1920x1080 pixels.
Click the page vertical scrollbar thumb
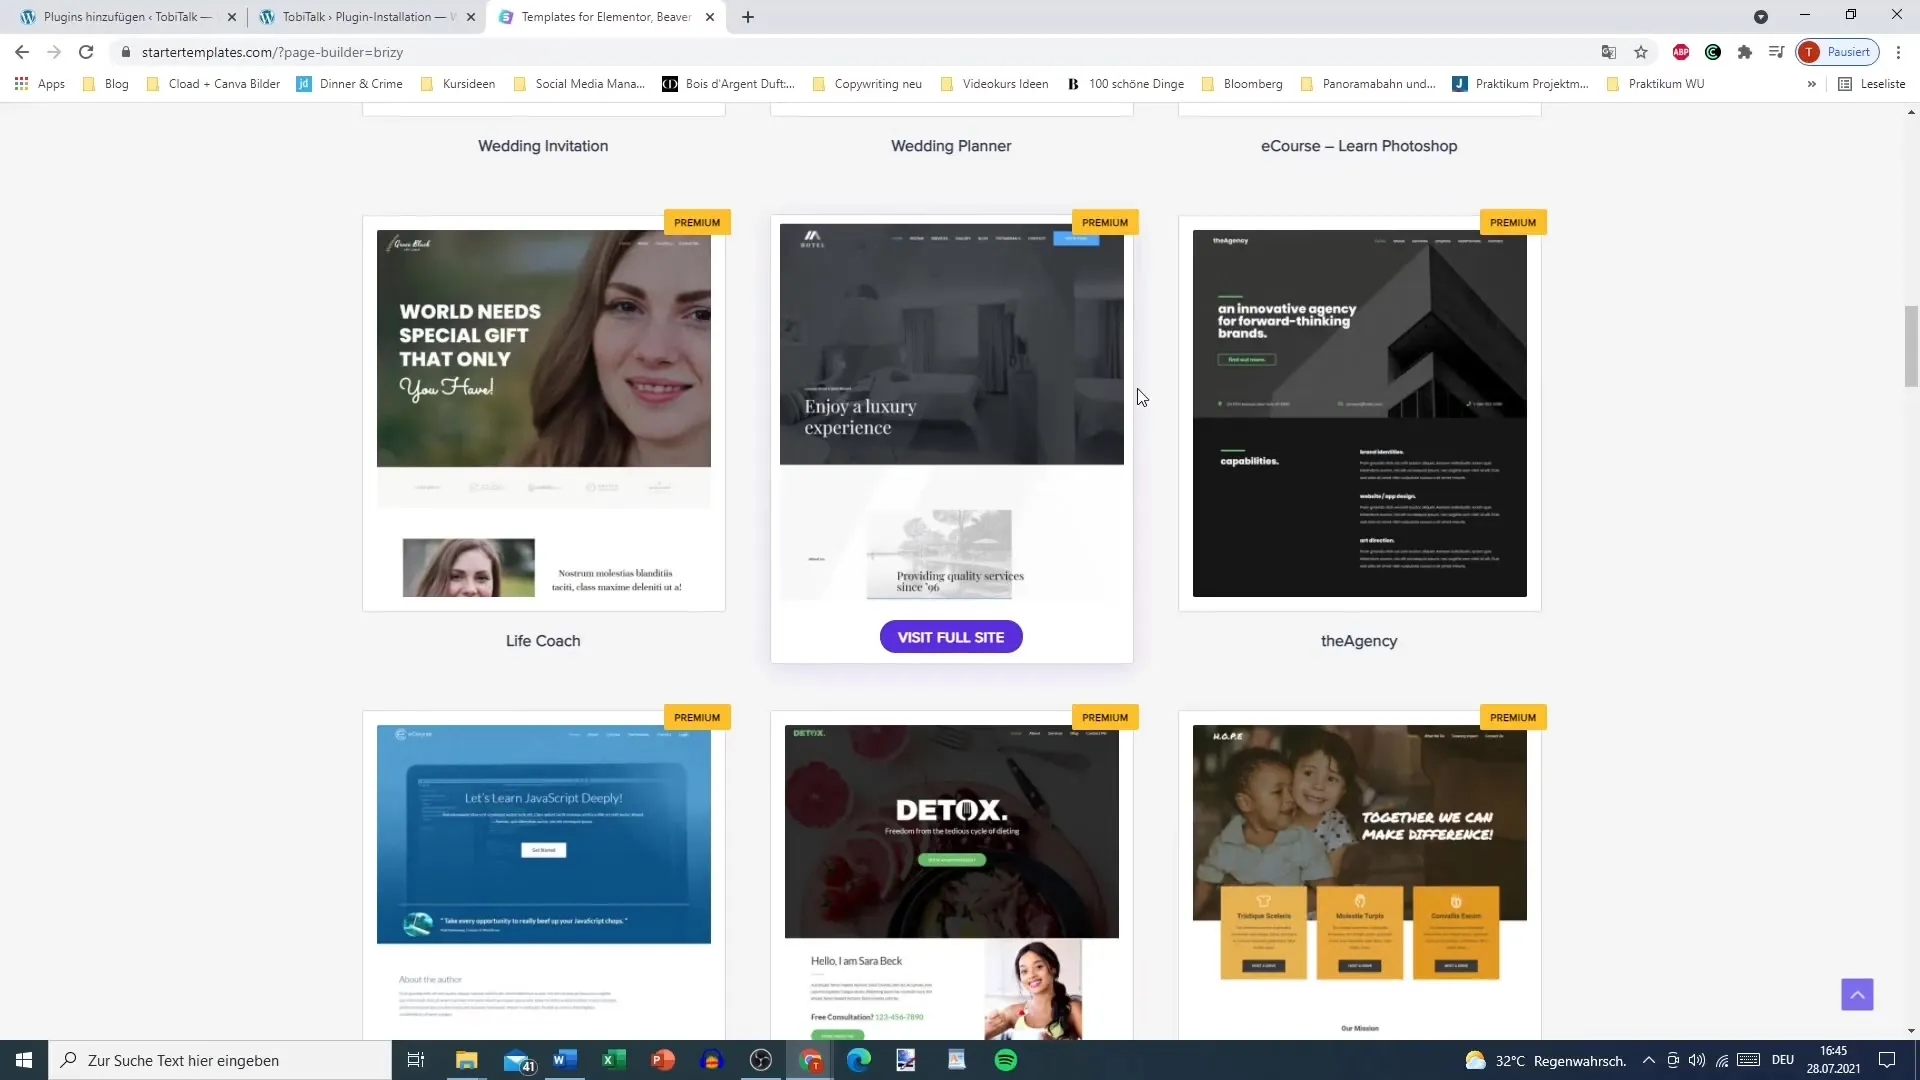pos(1911,346)
